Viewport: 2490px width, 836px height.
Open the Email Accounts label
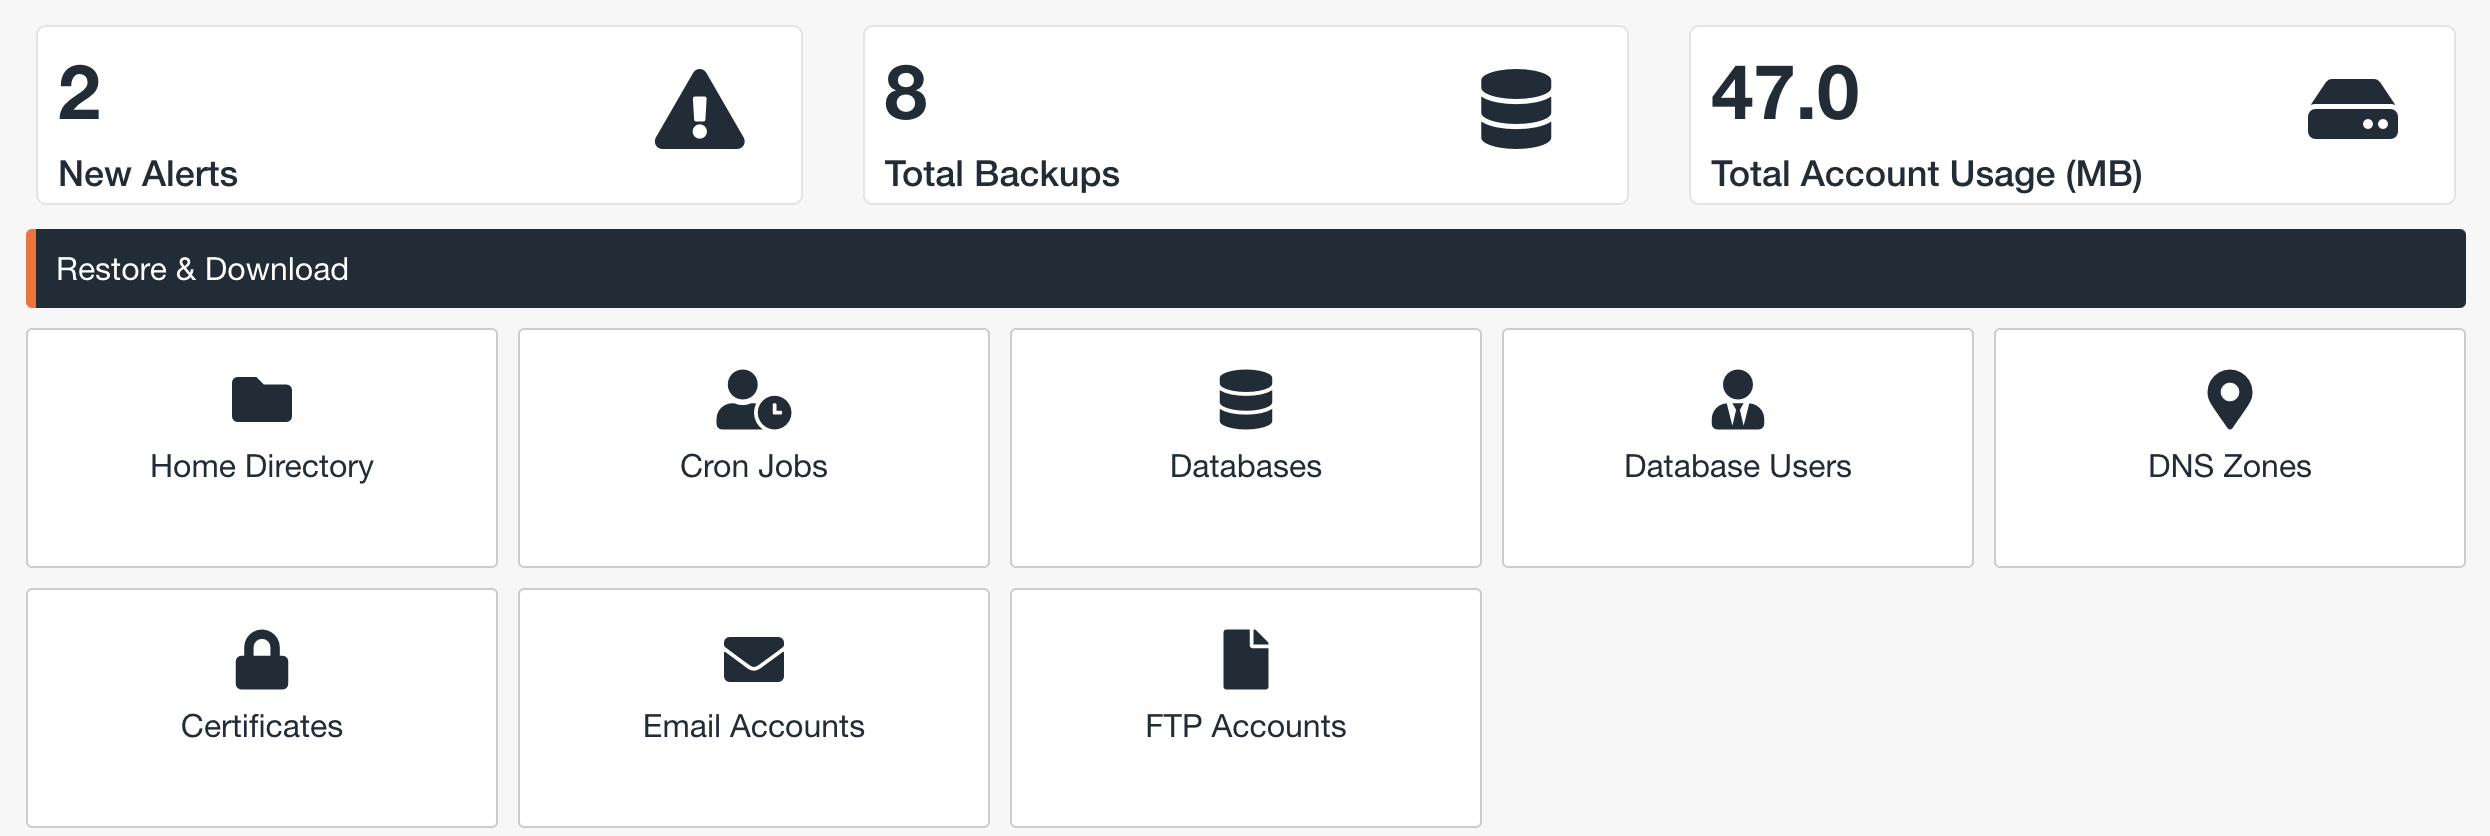click(x=754, y=726)
